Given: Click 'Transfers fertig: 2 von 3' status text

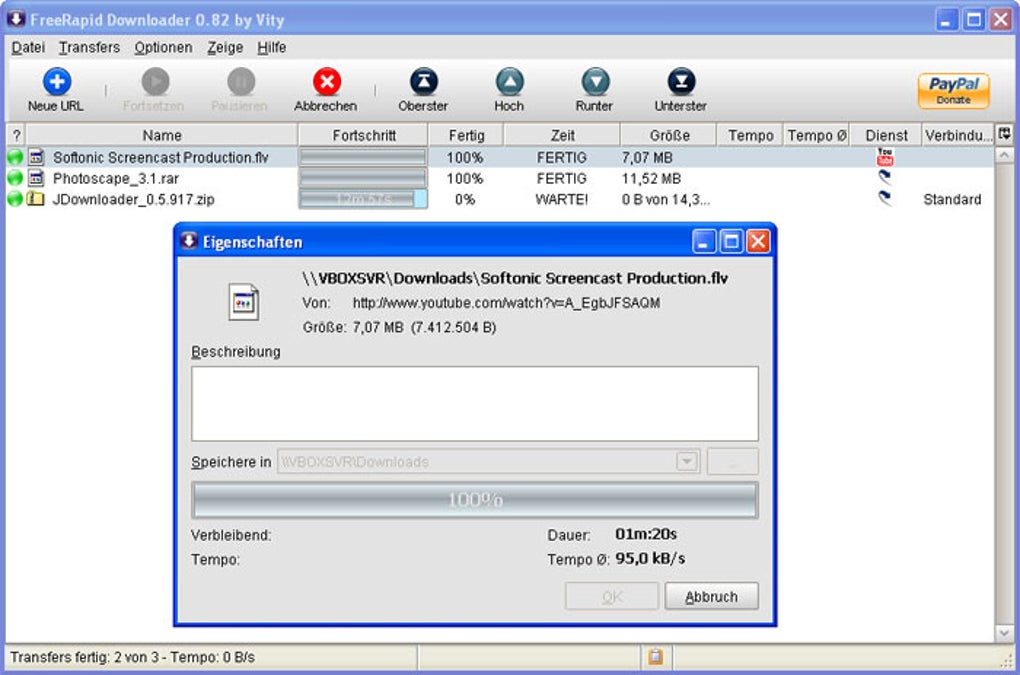Looking at the screenshot, I should [84, 657].
